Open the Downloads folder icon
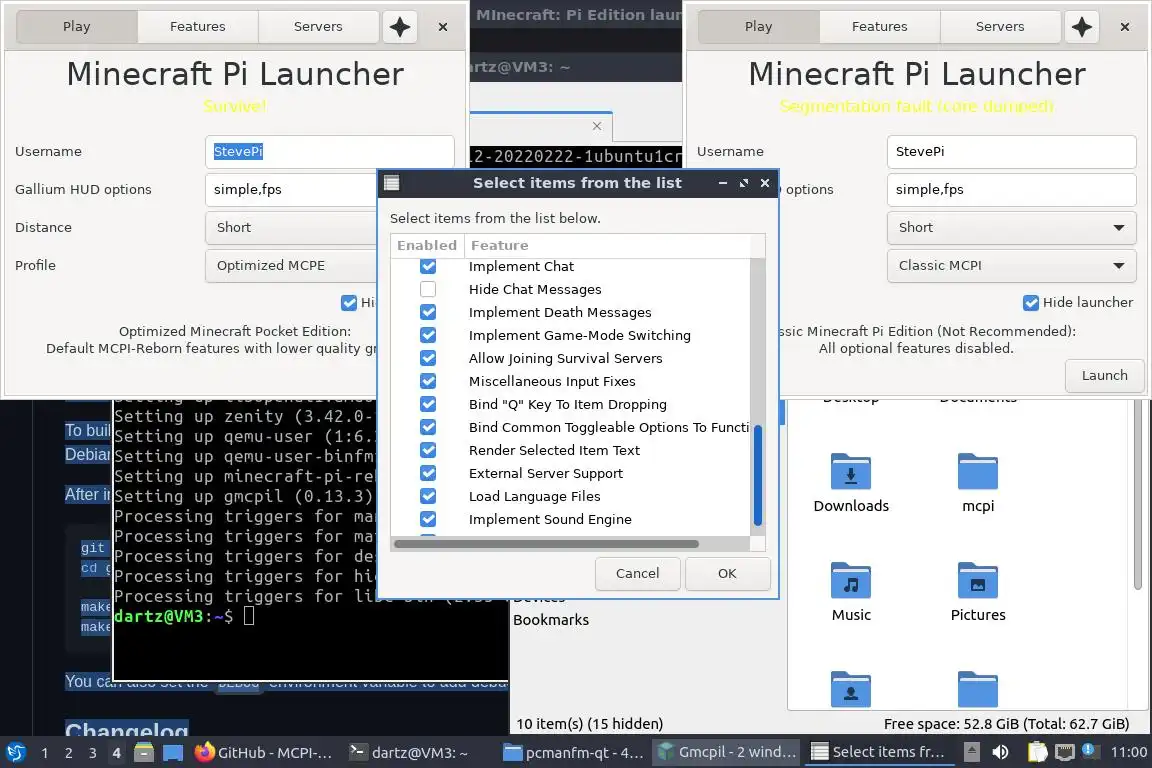 point(851,471)
